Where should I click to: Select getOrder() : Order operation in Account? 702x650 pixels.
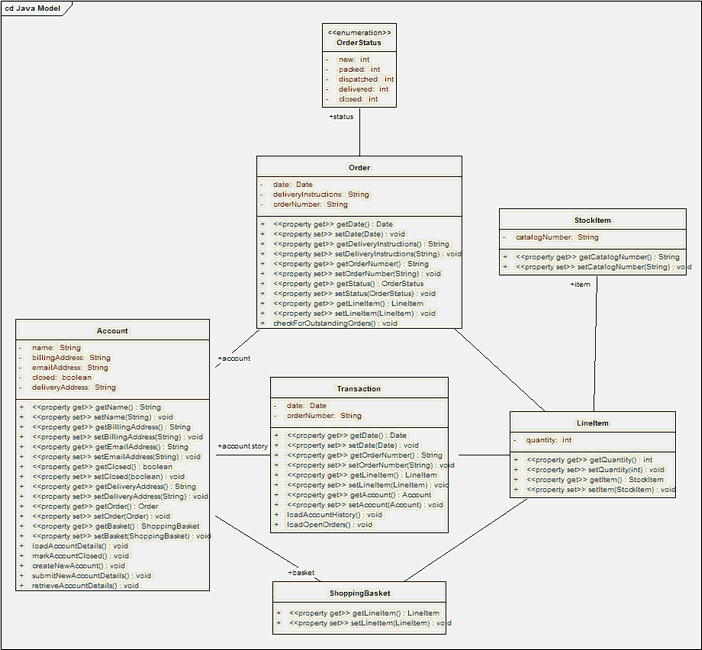pos(95,506)
